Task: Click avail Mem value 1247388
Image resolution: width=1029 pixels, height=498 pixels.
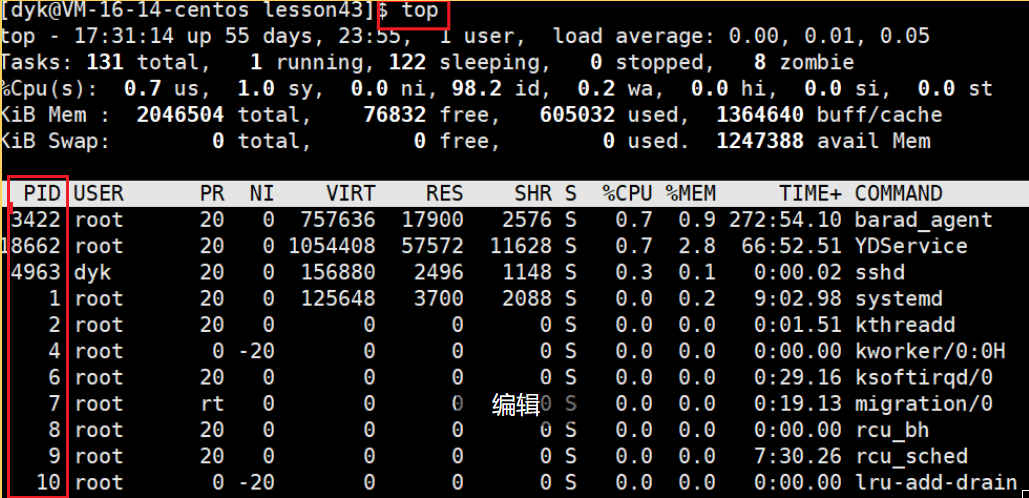Action: [x=760, y=140]
